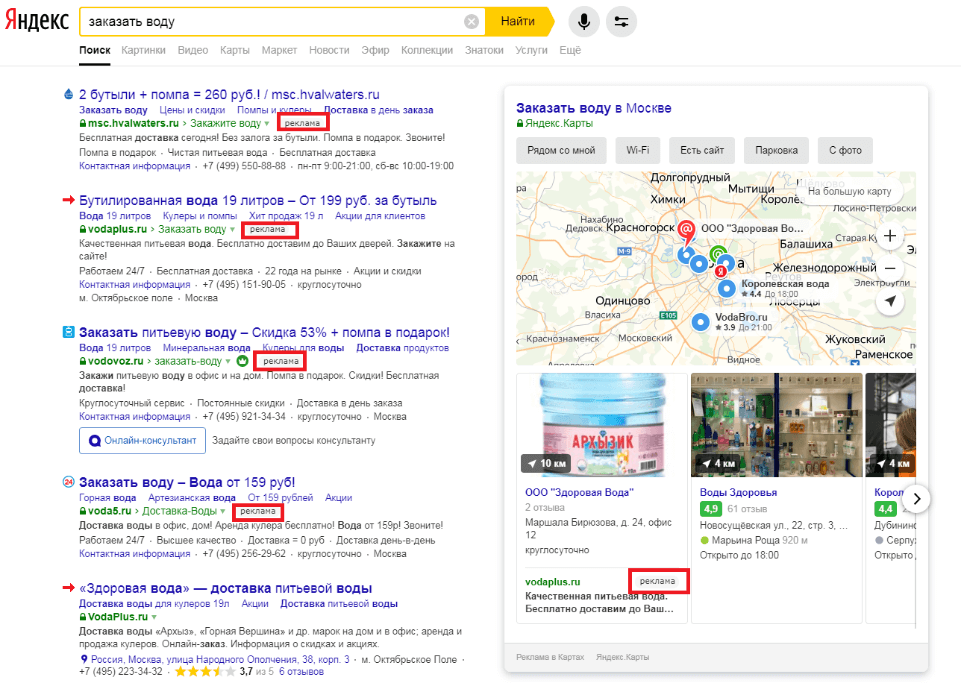
Task: Open the Яндекс.Карты footer link
Action: click(x=623, y=657)
